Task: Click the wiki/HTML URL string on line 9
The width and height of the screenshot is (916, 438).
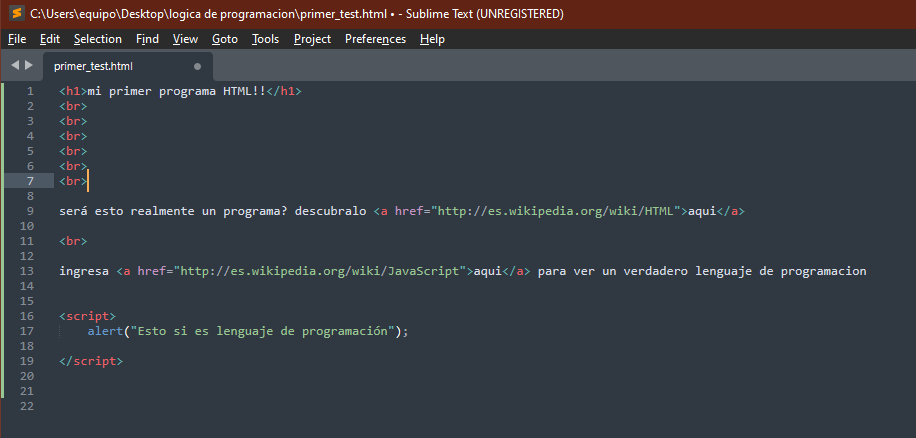Action: (x=556, y=211)
